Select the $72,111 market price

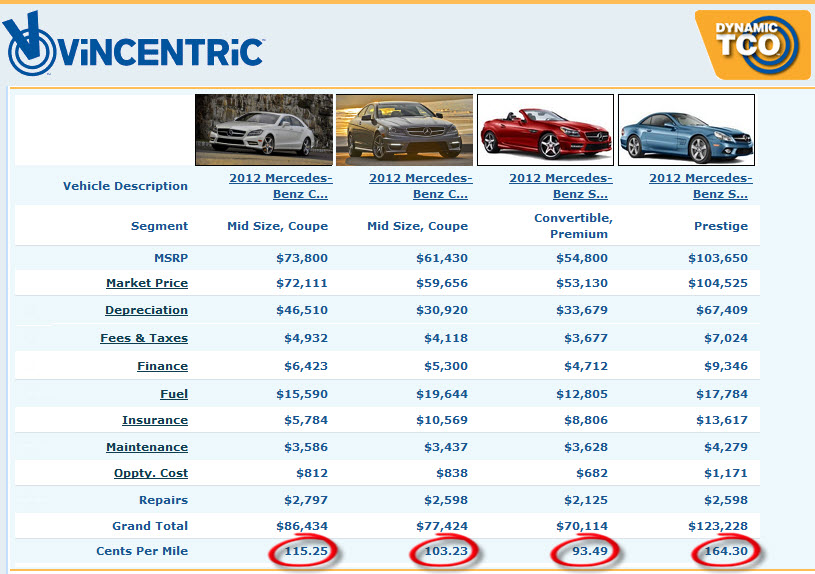[x=302, y=283]
